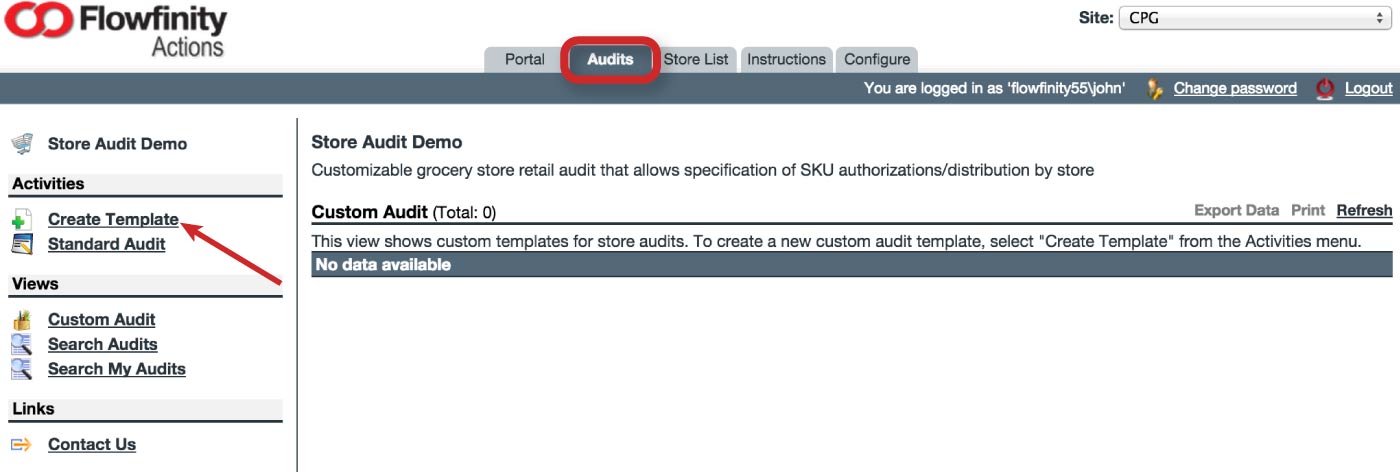Click the keys icon beside Change password

(x=1155, y=89)
